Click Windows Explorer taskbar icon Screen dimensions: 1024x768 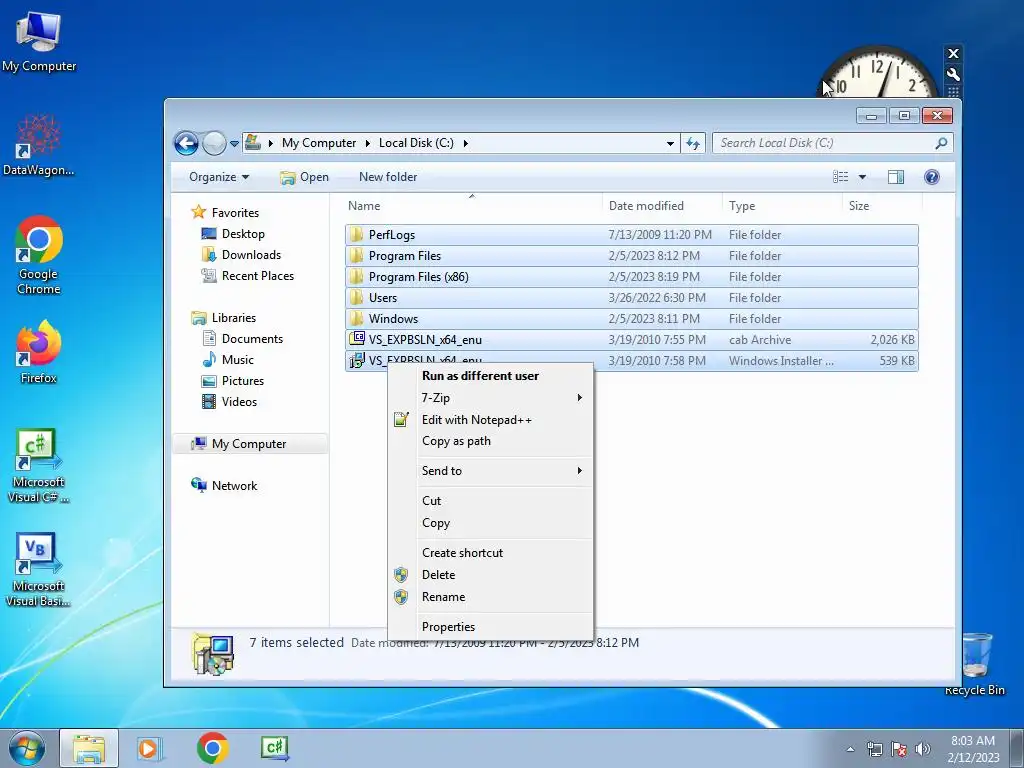[89, 748]
